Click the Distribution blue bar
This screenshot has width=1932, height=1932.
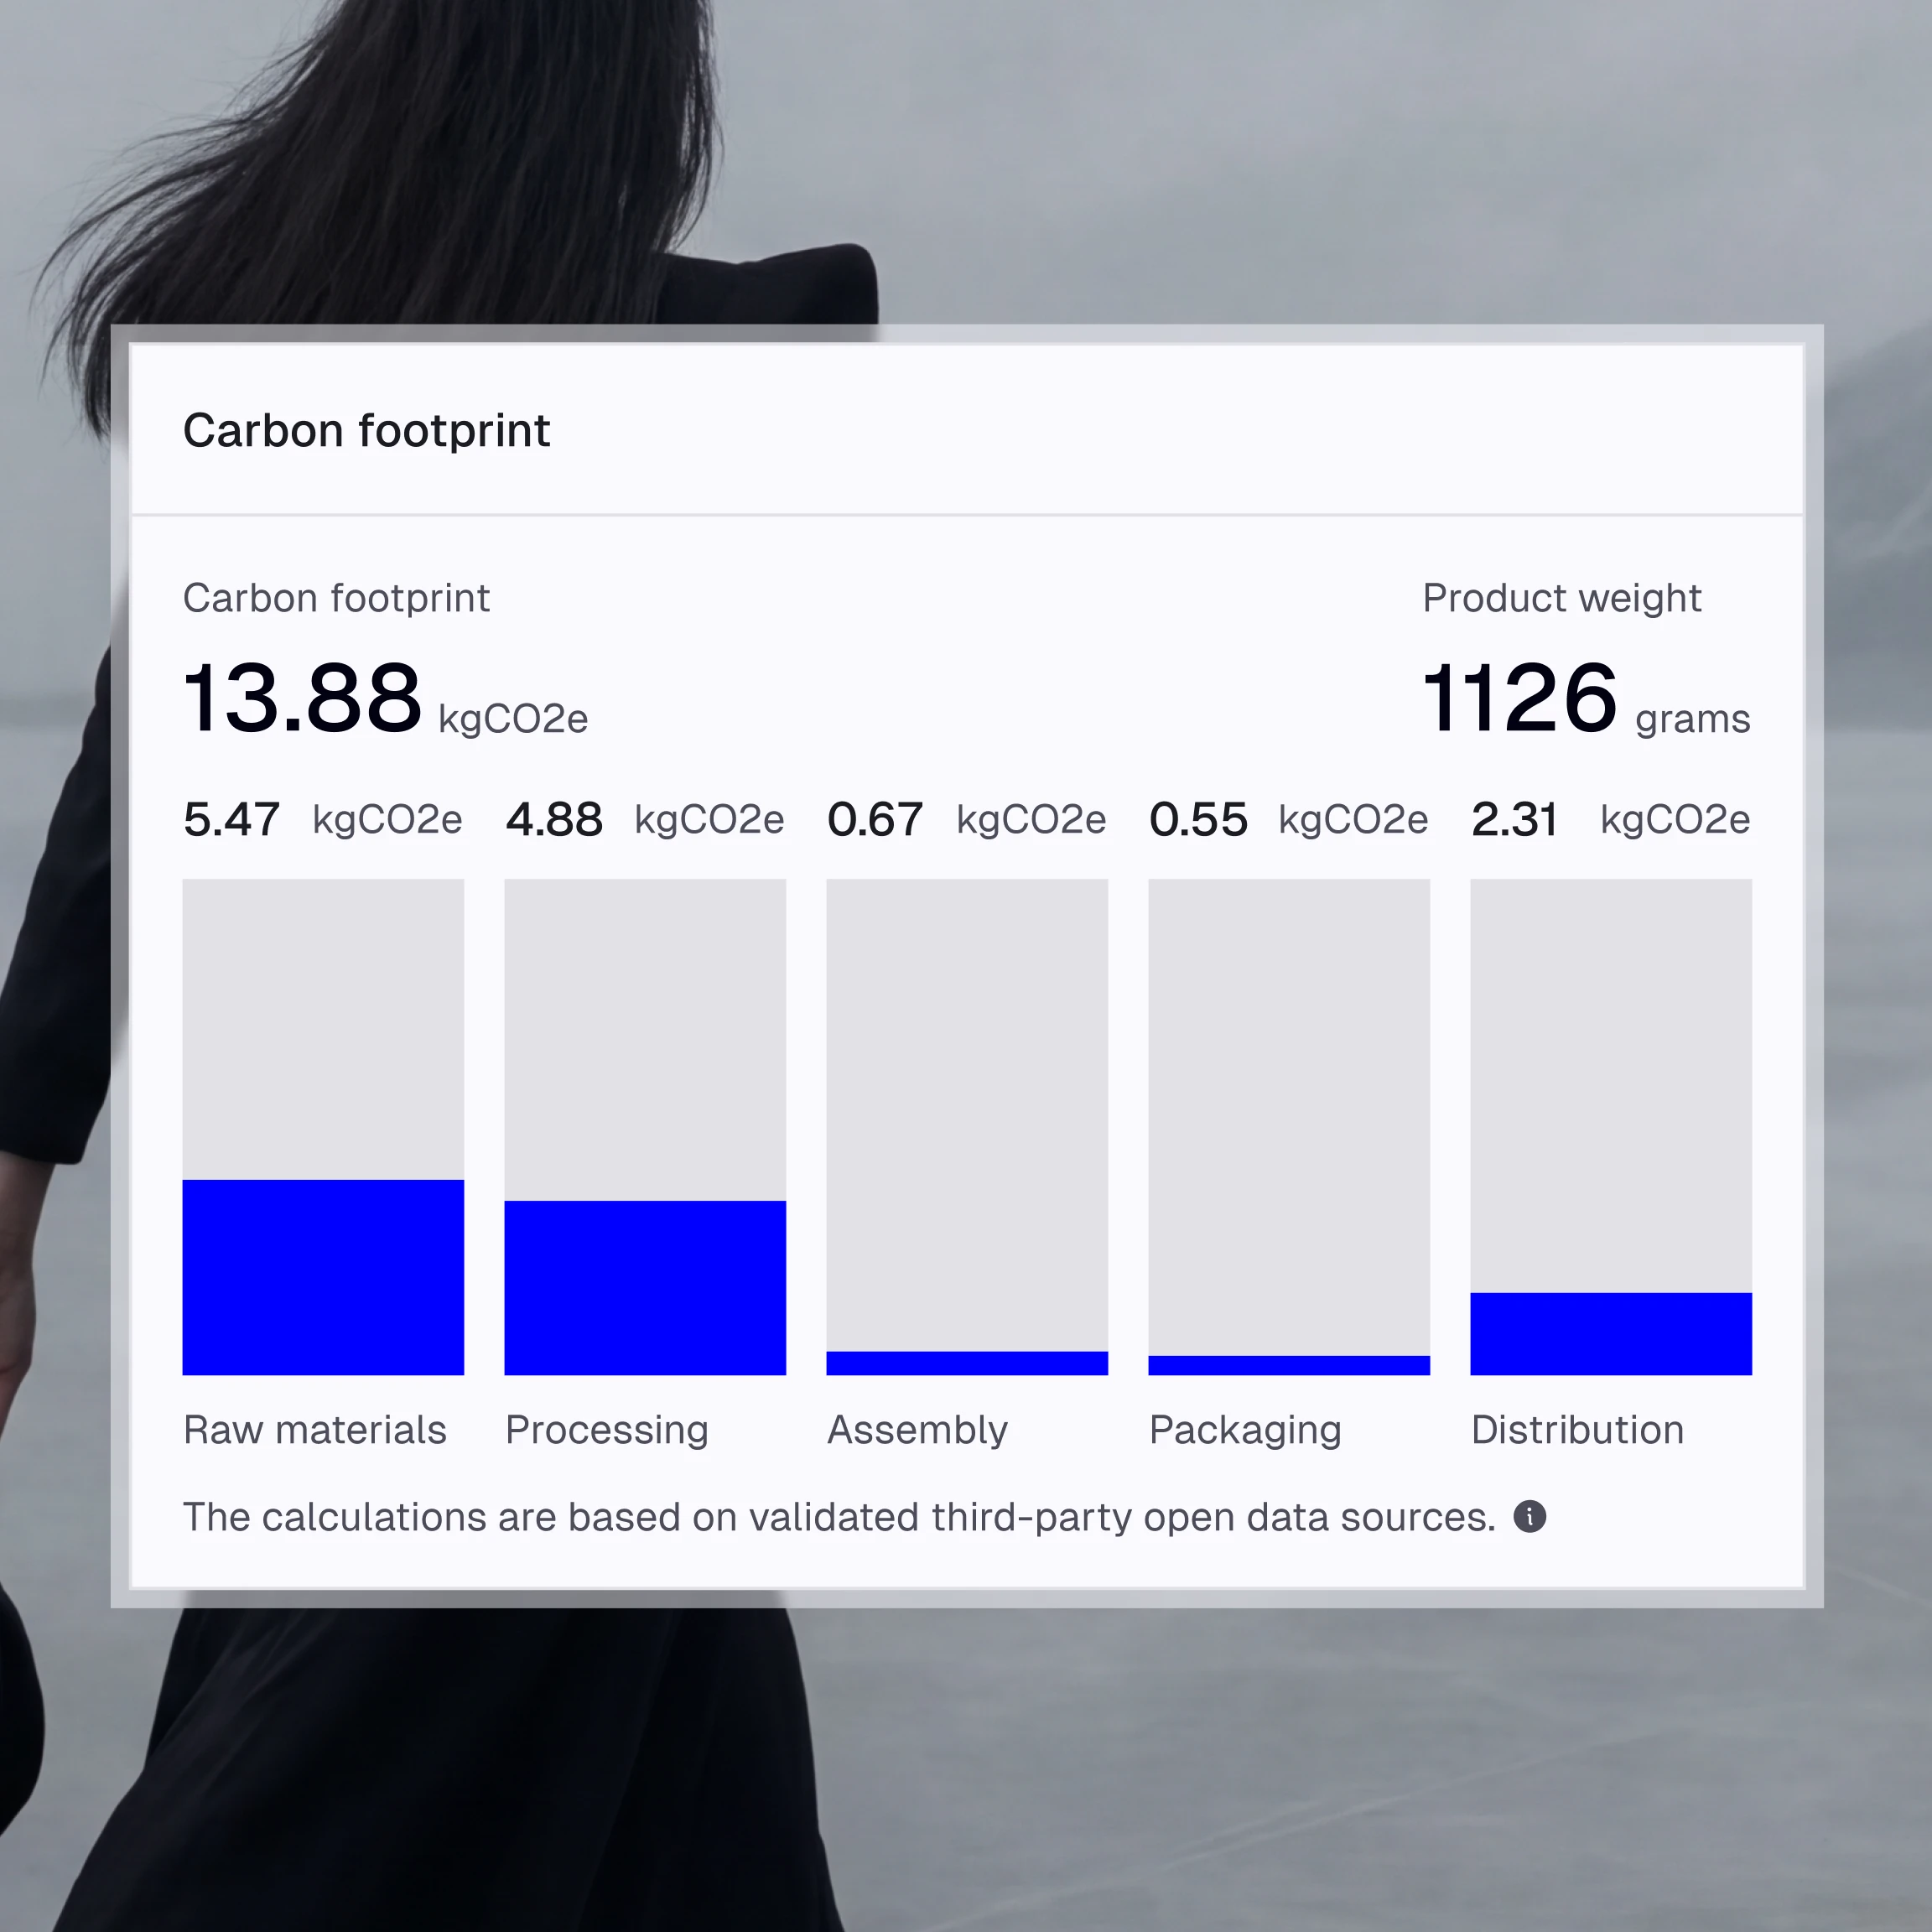(1610, 1333)
